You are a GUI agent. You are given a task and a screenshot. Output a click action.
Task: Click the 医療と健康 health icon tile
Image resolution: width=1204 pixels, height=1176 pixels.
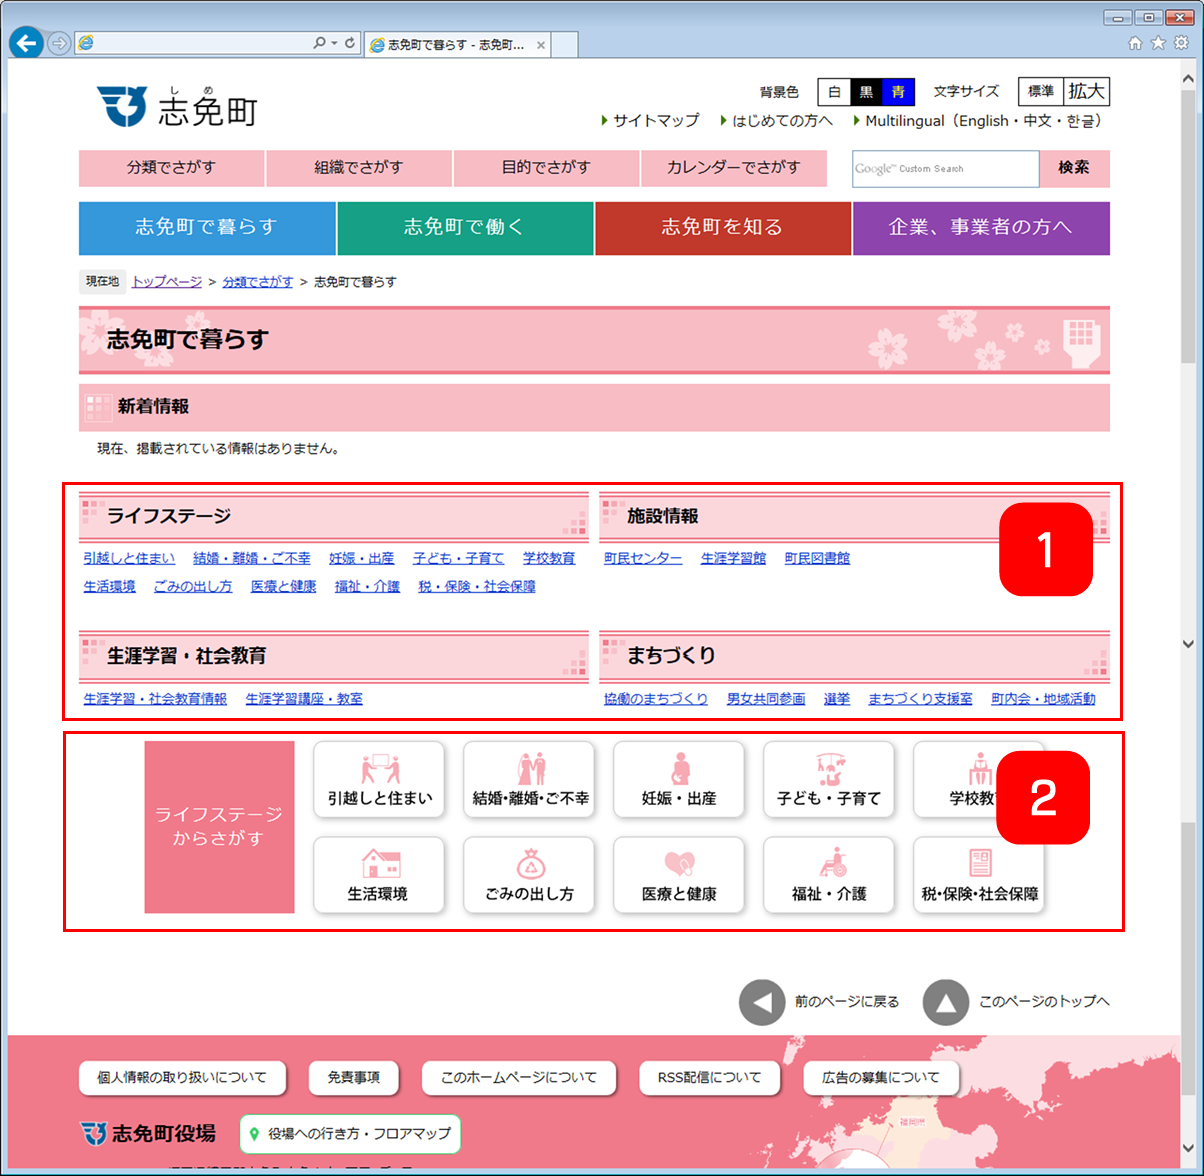click(x=679, y=876)
